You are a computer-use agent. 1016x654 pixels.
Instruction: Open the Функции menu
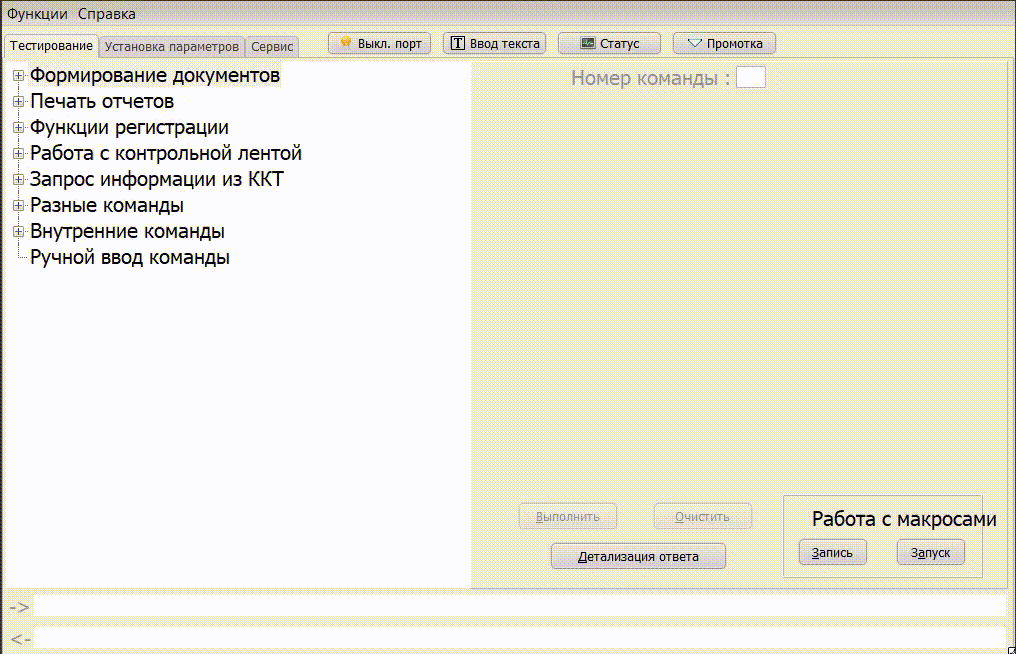point(37,14)
